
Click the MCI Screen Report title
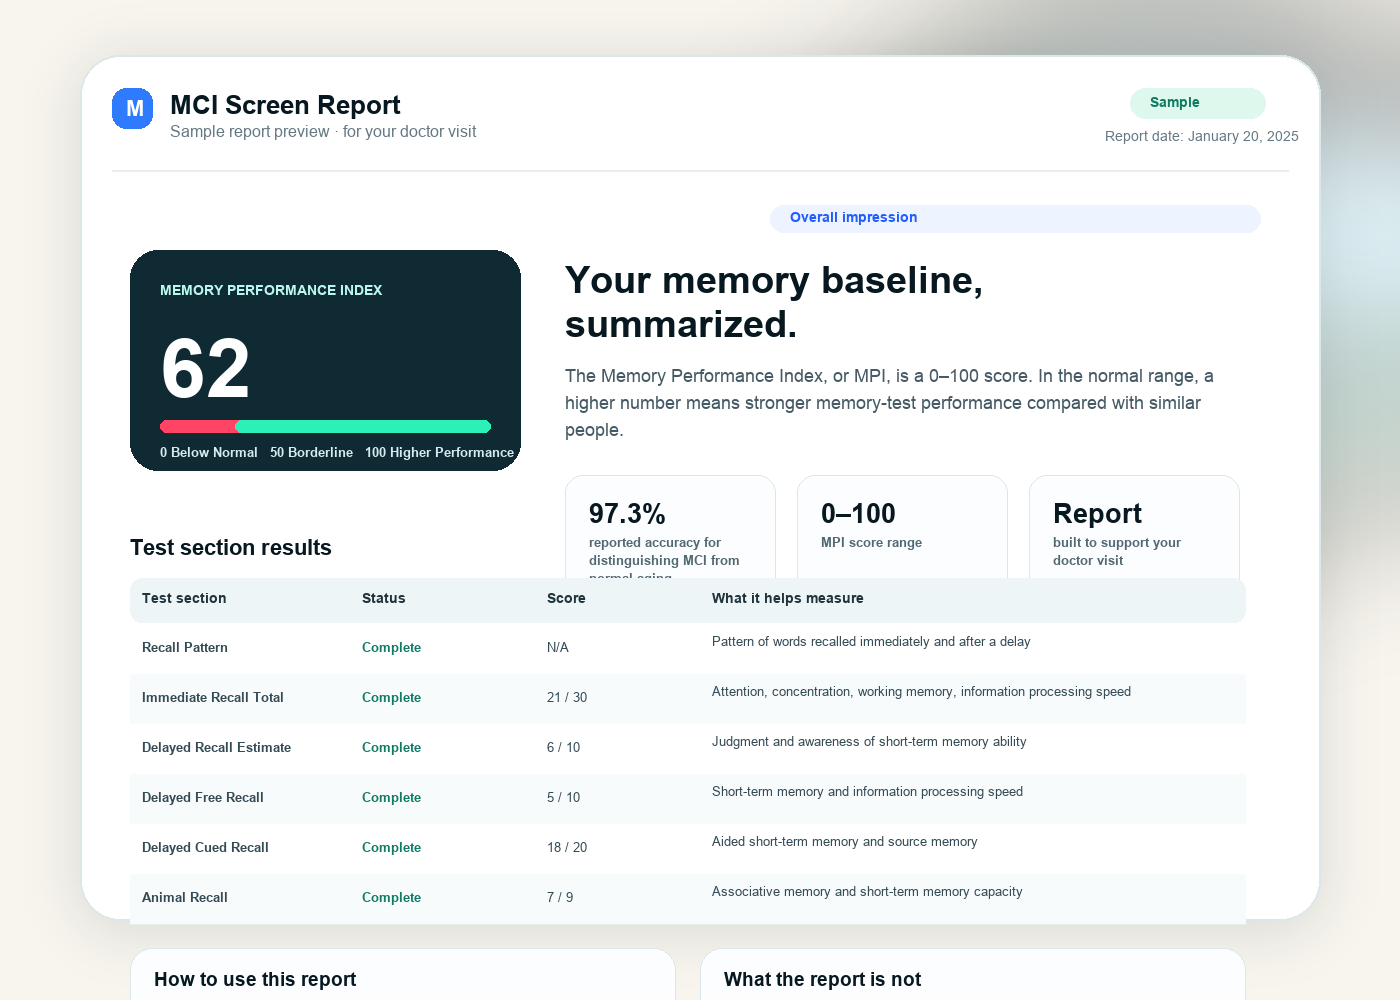285,105
